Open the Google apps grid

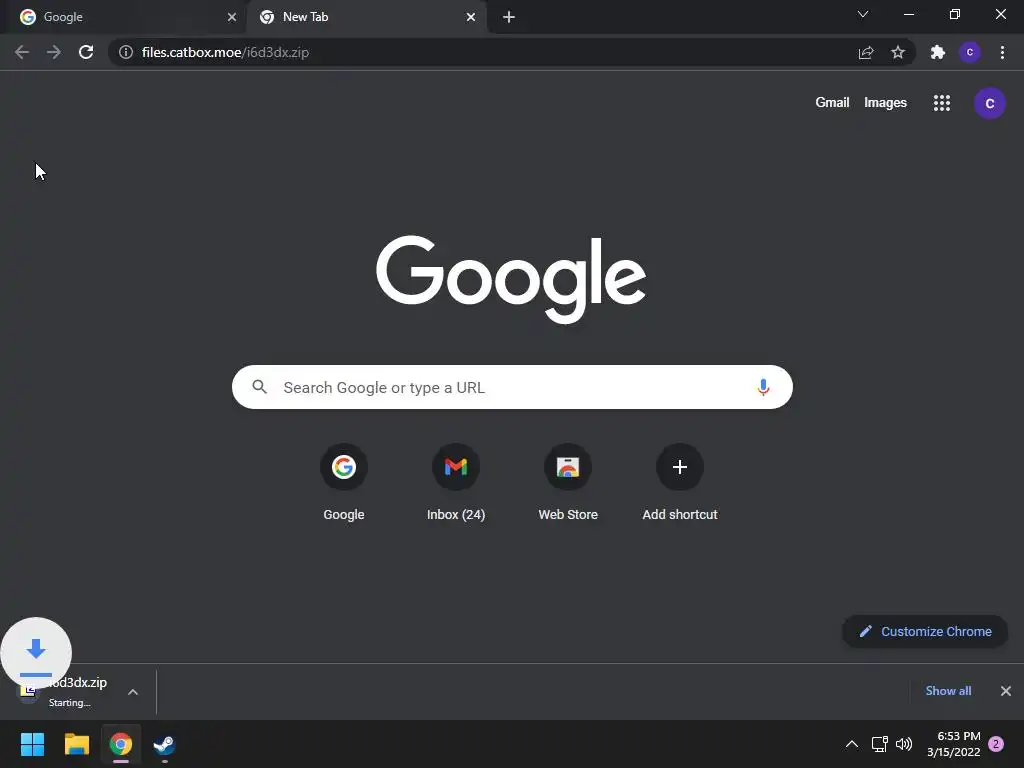942,103
